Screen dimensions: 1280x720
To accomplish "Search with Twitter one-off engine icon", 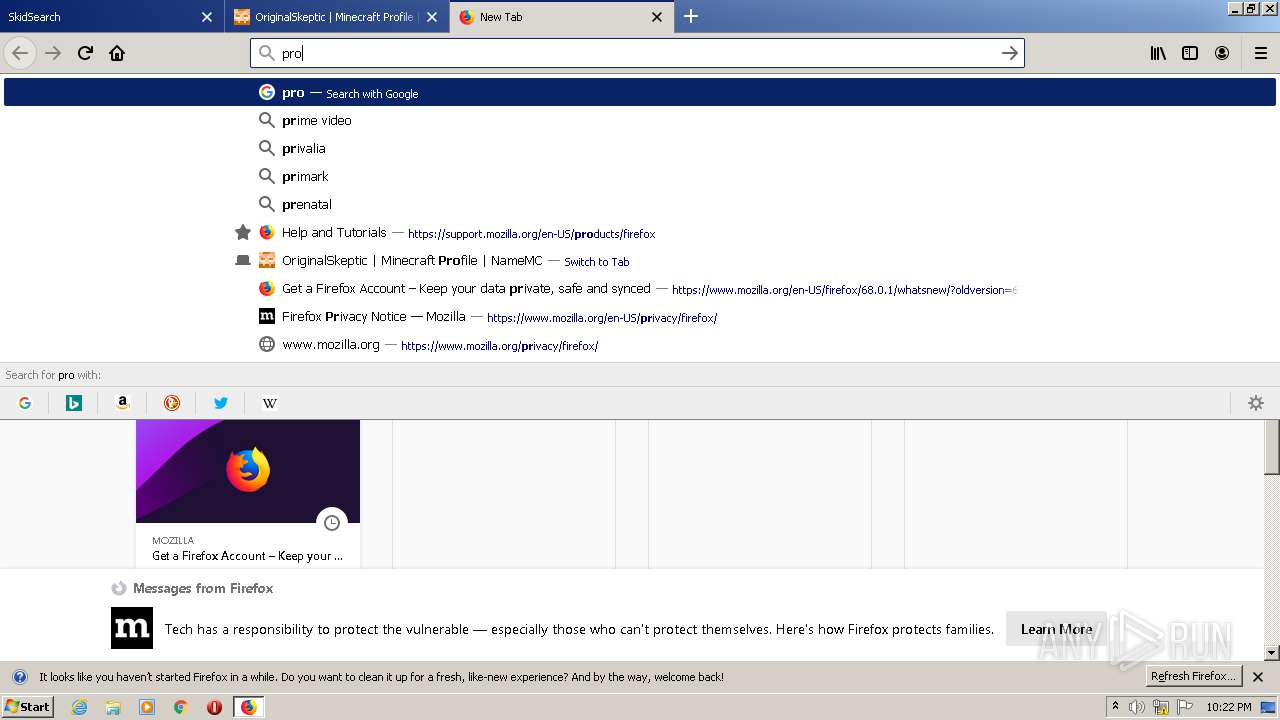I will 221,403.
